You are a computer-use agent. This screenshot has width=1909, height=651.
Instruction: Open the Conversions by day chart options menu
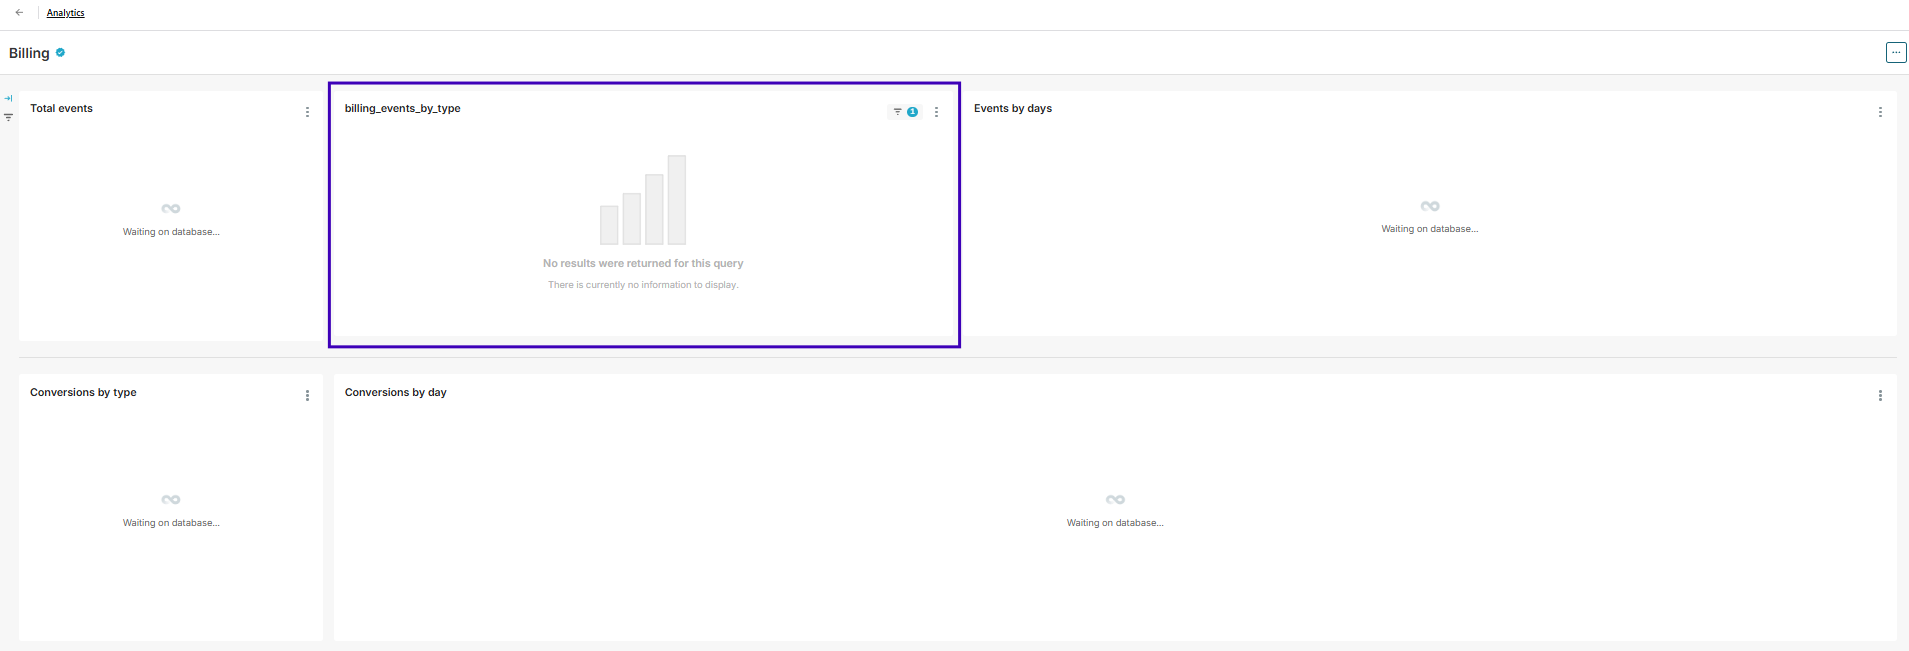point(1880,396)
